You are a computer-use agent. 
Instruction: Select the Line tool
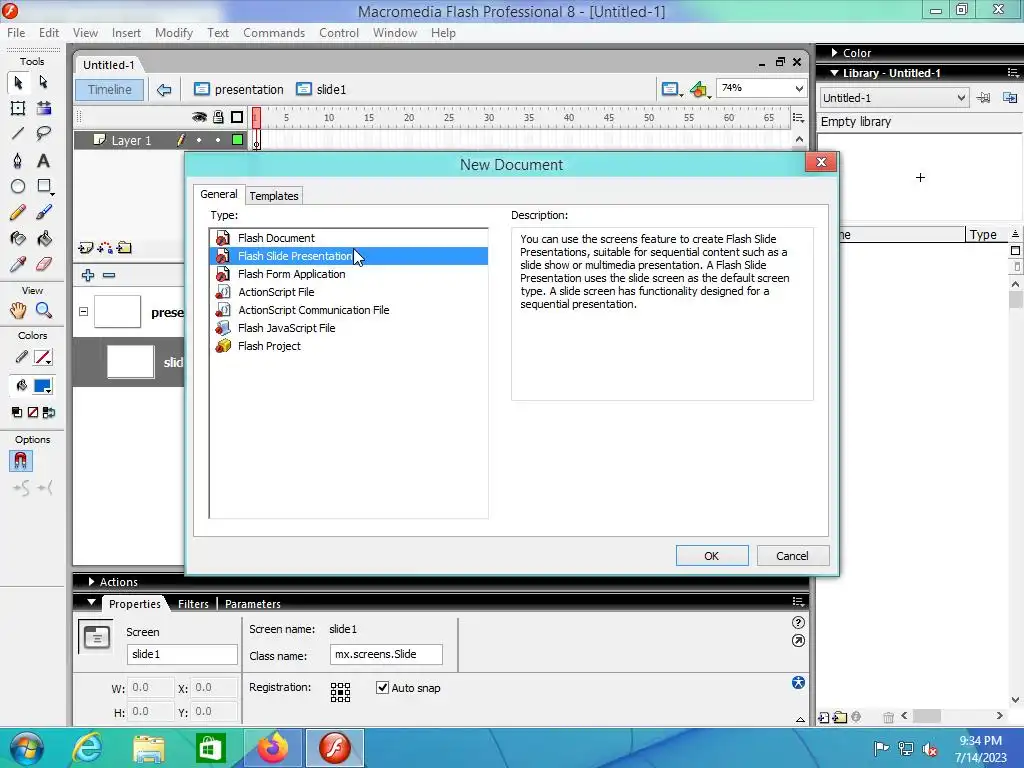(x=18, y=134)
